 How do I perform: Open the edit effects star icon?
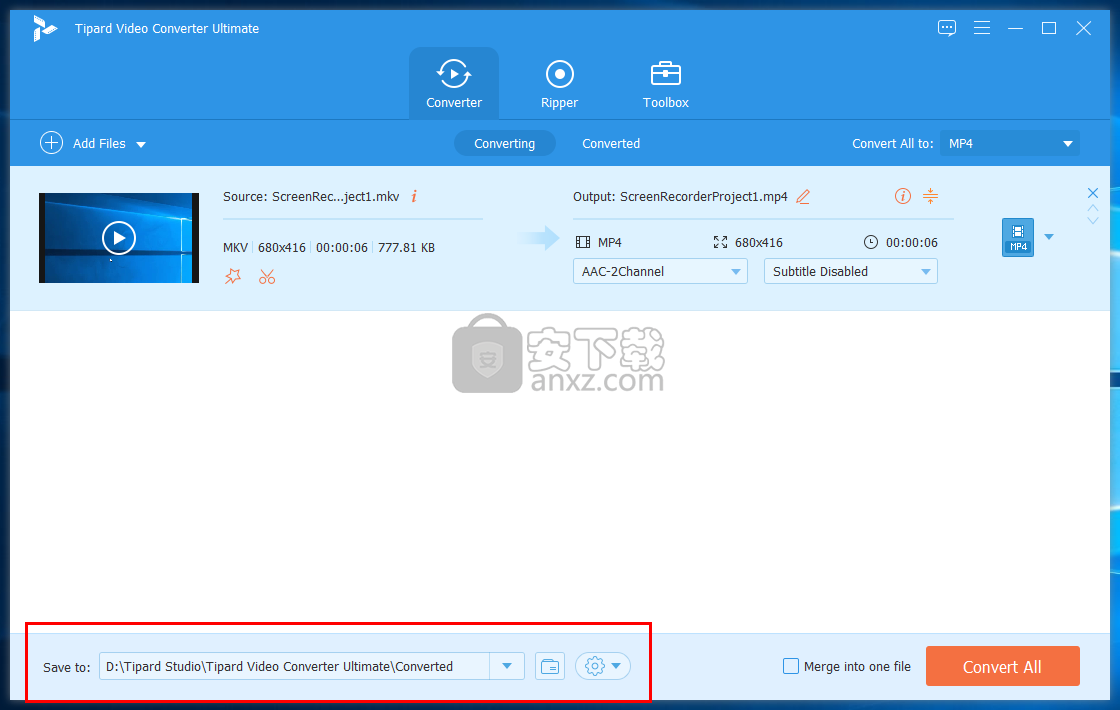click(x=233, y=276)
